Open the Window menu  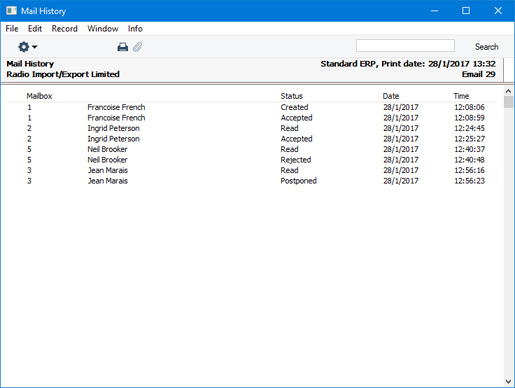coord(103,29)
